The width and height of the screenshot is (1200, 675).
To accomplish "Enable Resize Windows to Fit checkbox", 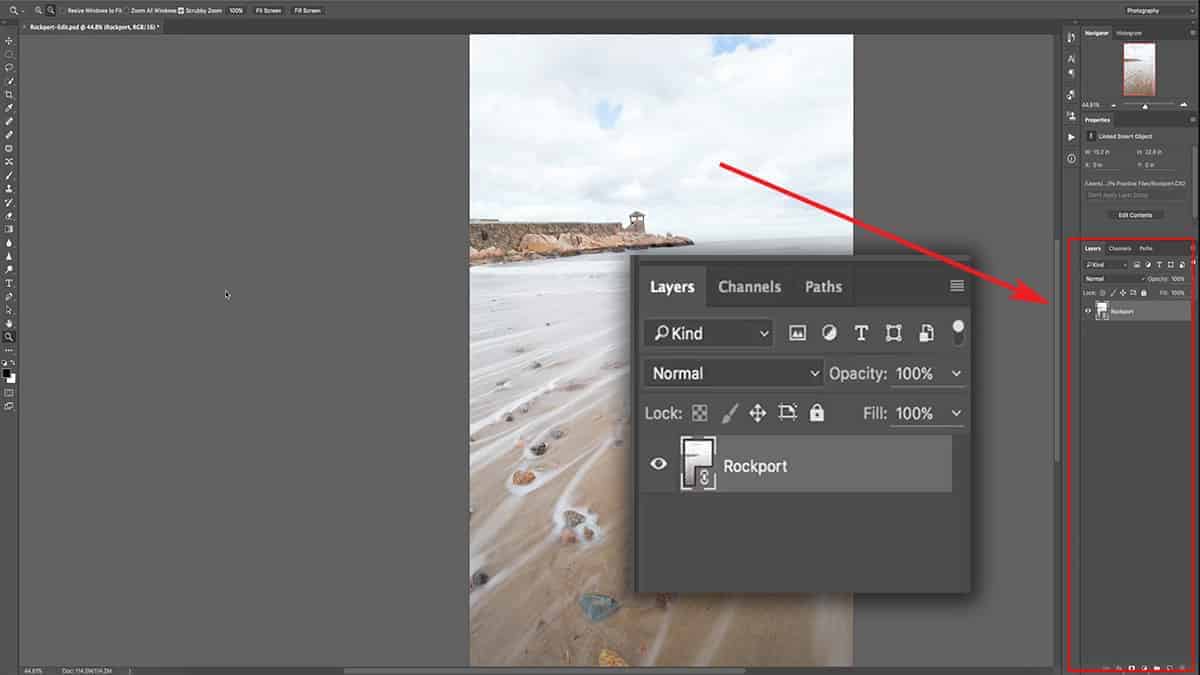I will (x=63, y=10).
